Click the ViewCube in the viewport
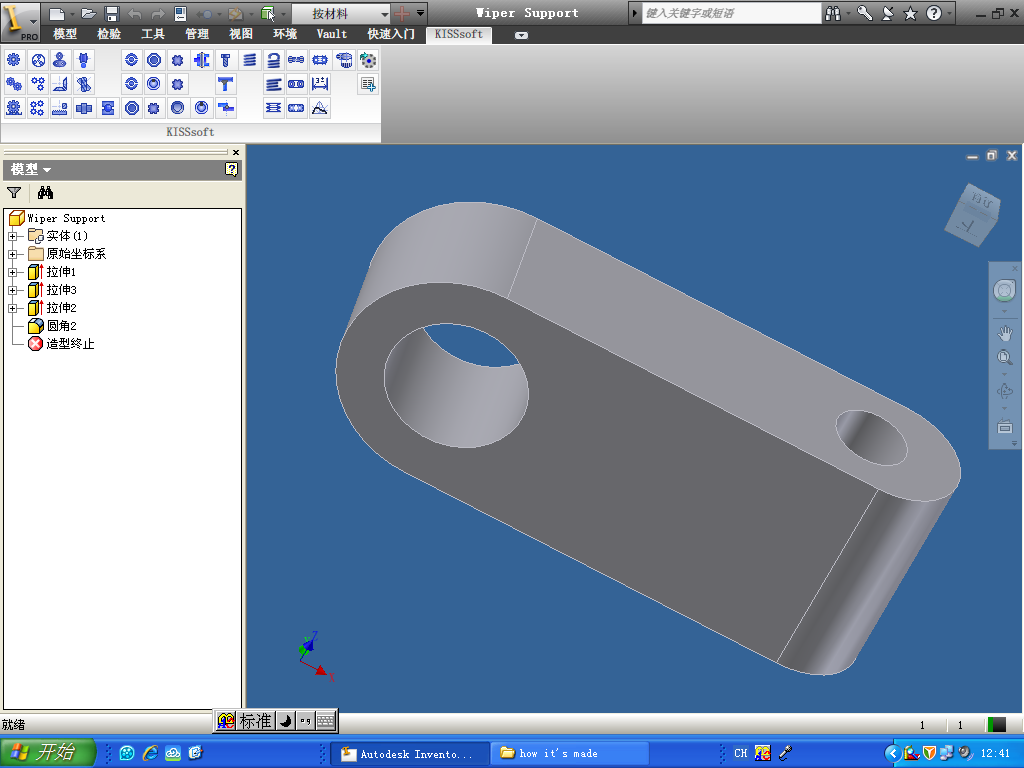 [972, 216]
